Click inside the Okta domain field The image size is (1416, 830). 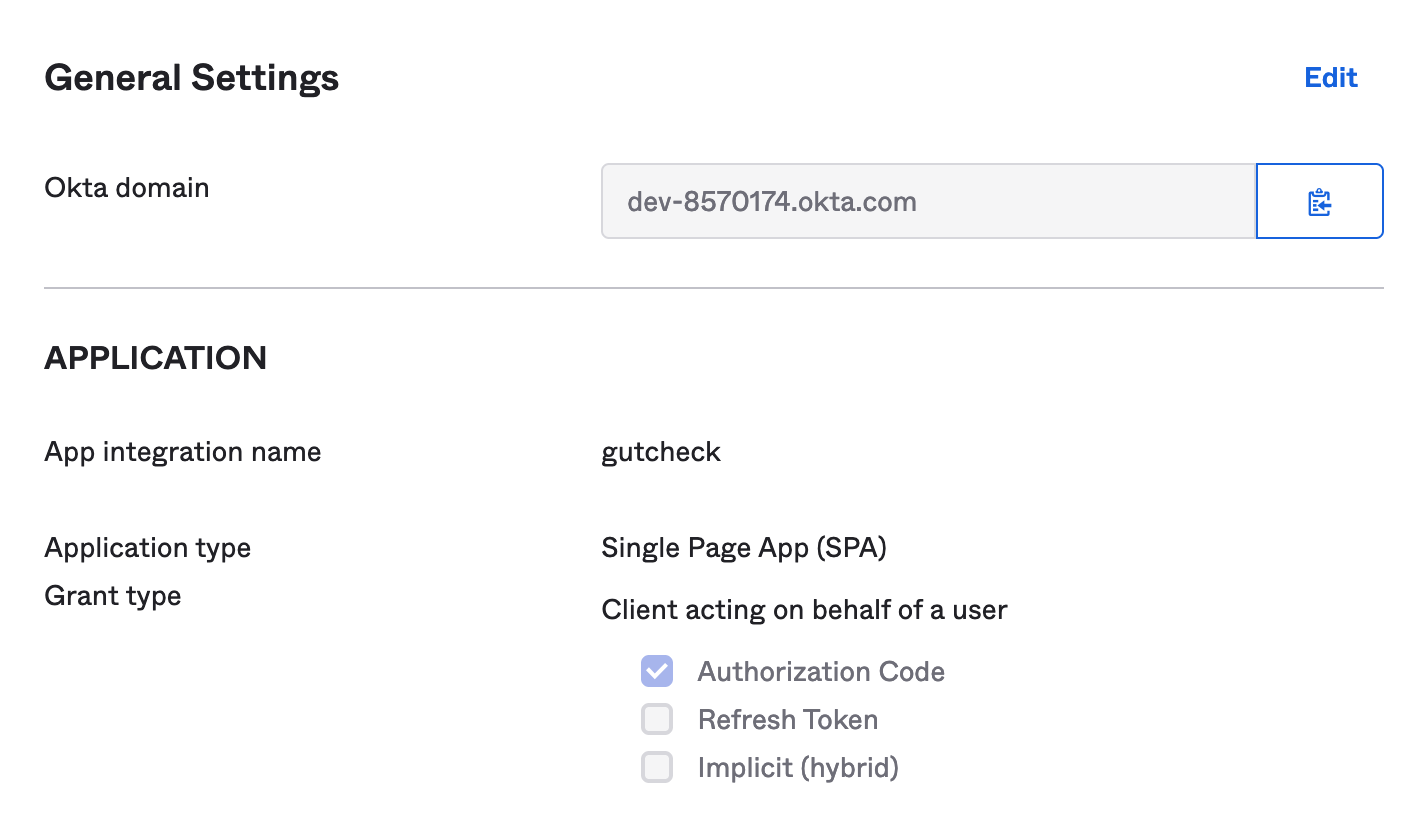click(1080, 202)
